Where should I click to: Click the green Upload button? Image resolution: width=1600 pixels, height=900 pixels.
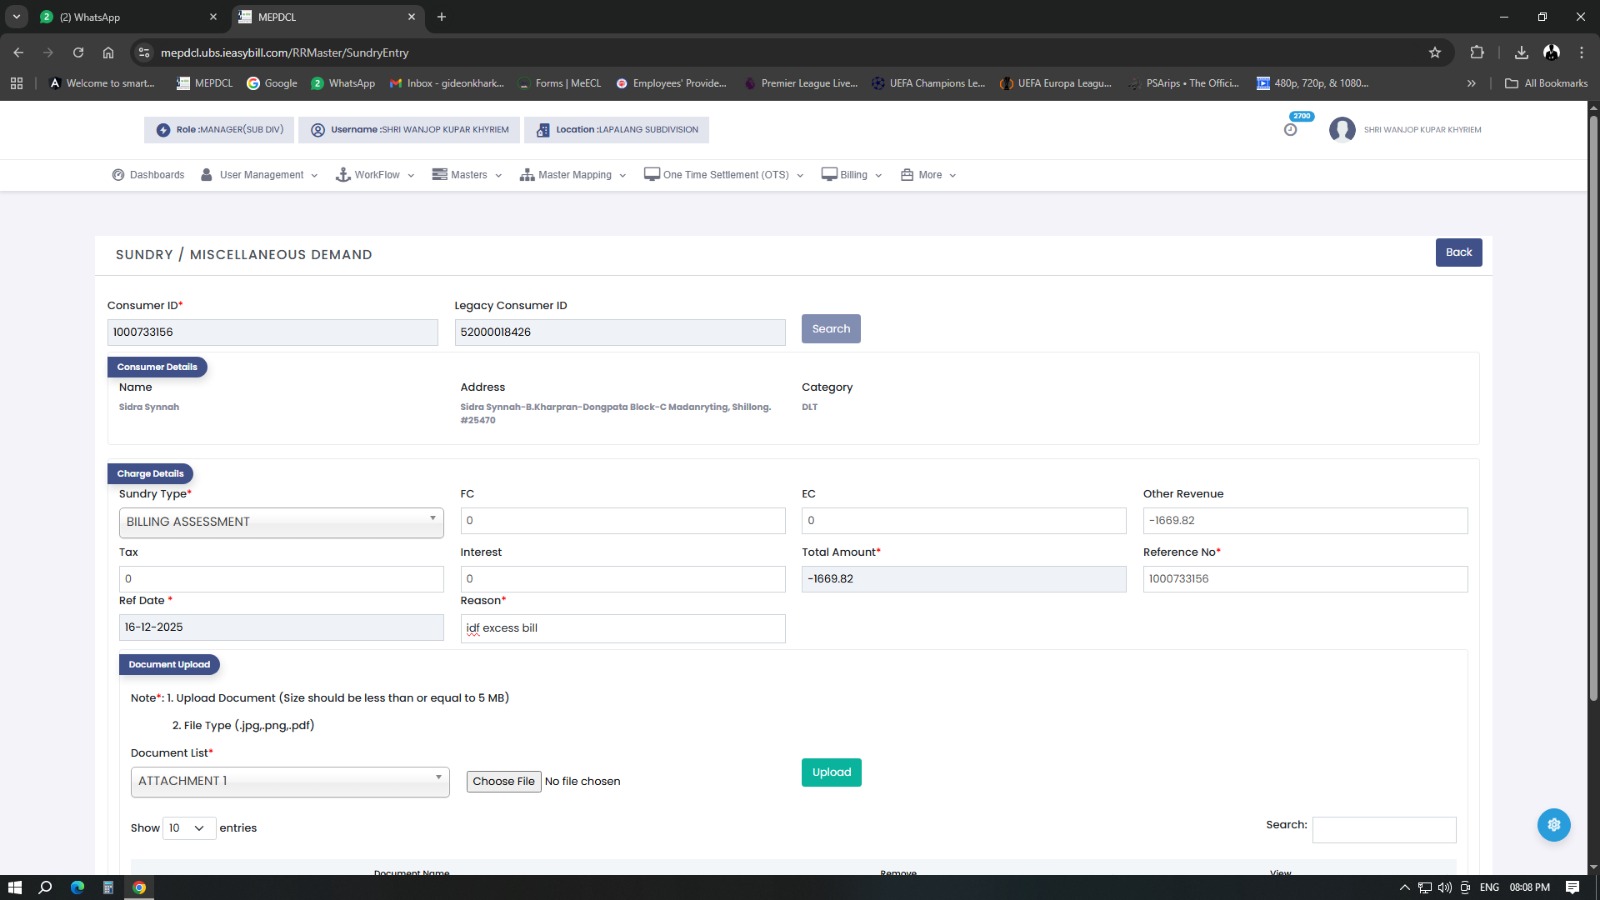831,772
